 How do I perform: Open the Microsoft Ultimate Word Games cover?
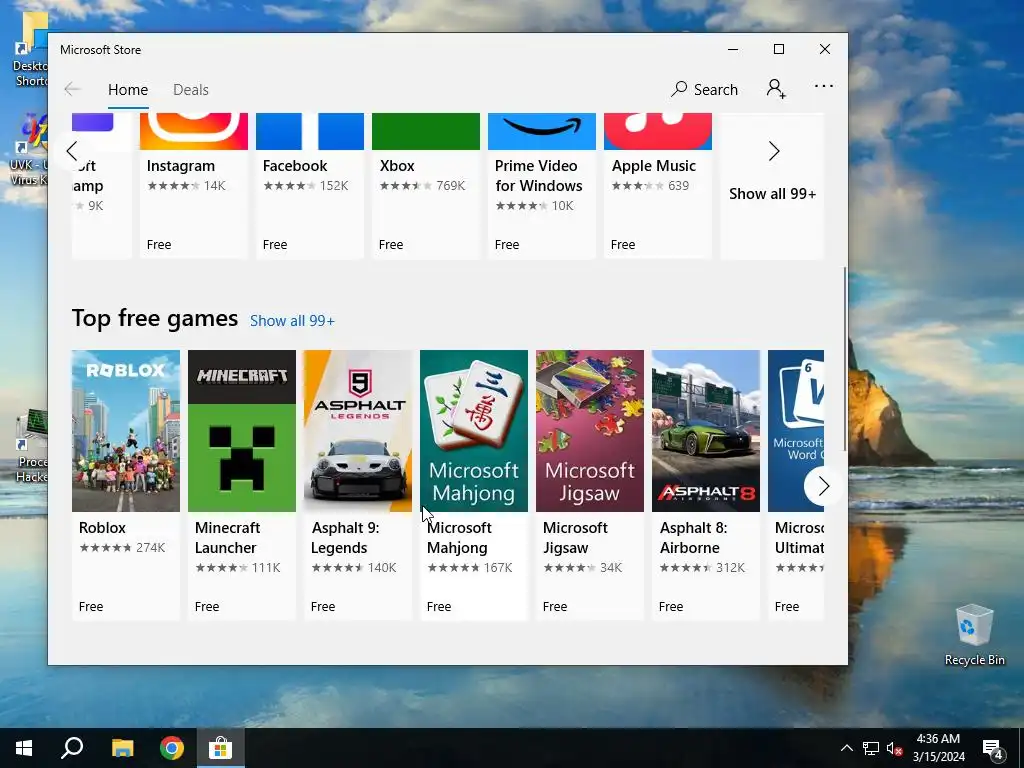pos(795,418)
